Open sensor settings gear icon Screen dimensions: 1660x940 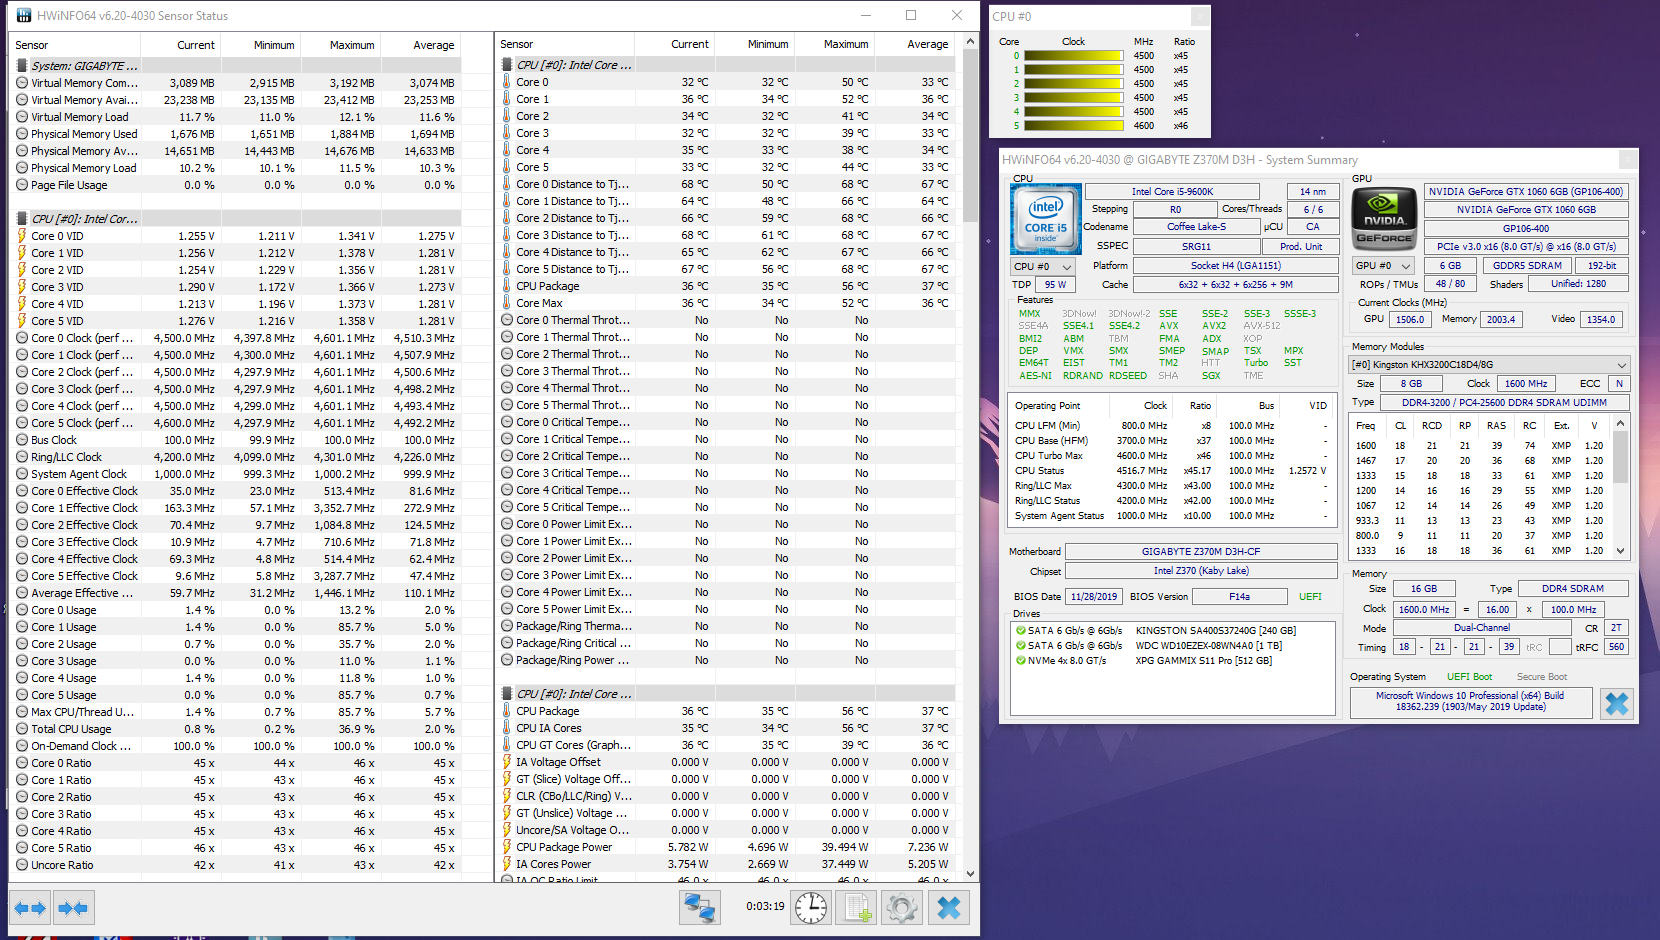click(901, 908)
